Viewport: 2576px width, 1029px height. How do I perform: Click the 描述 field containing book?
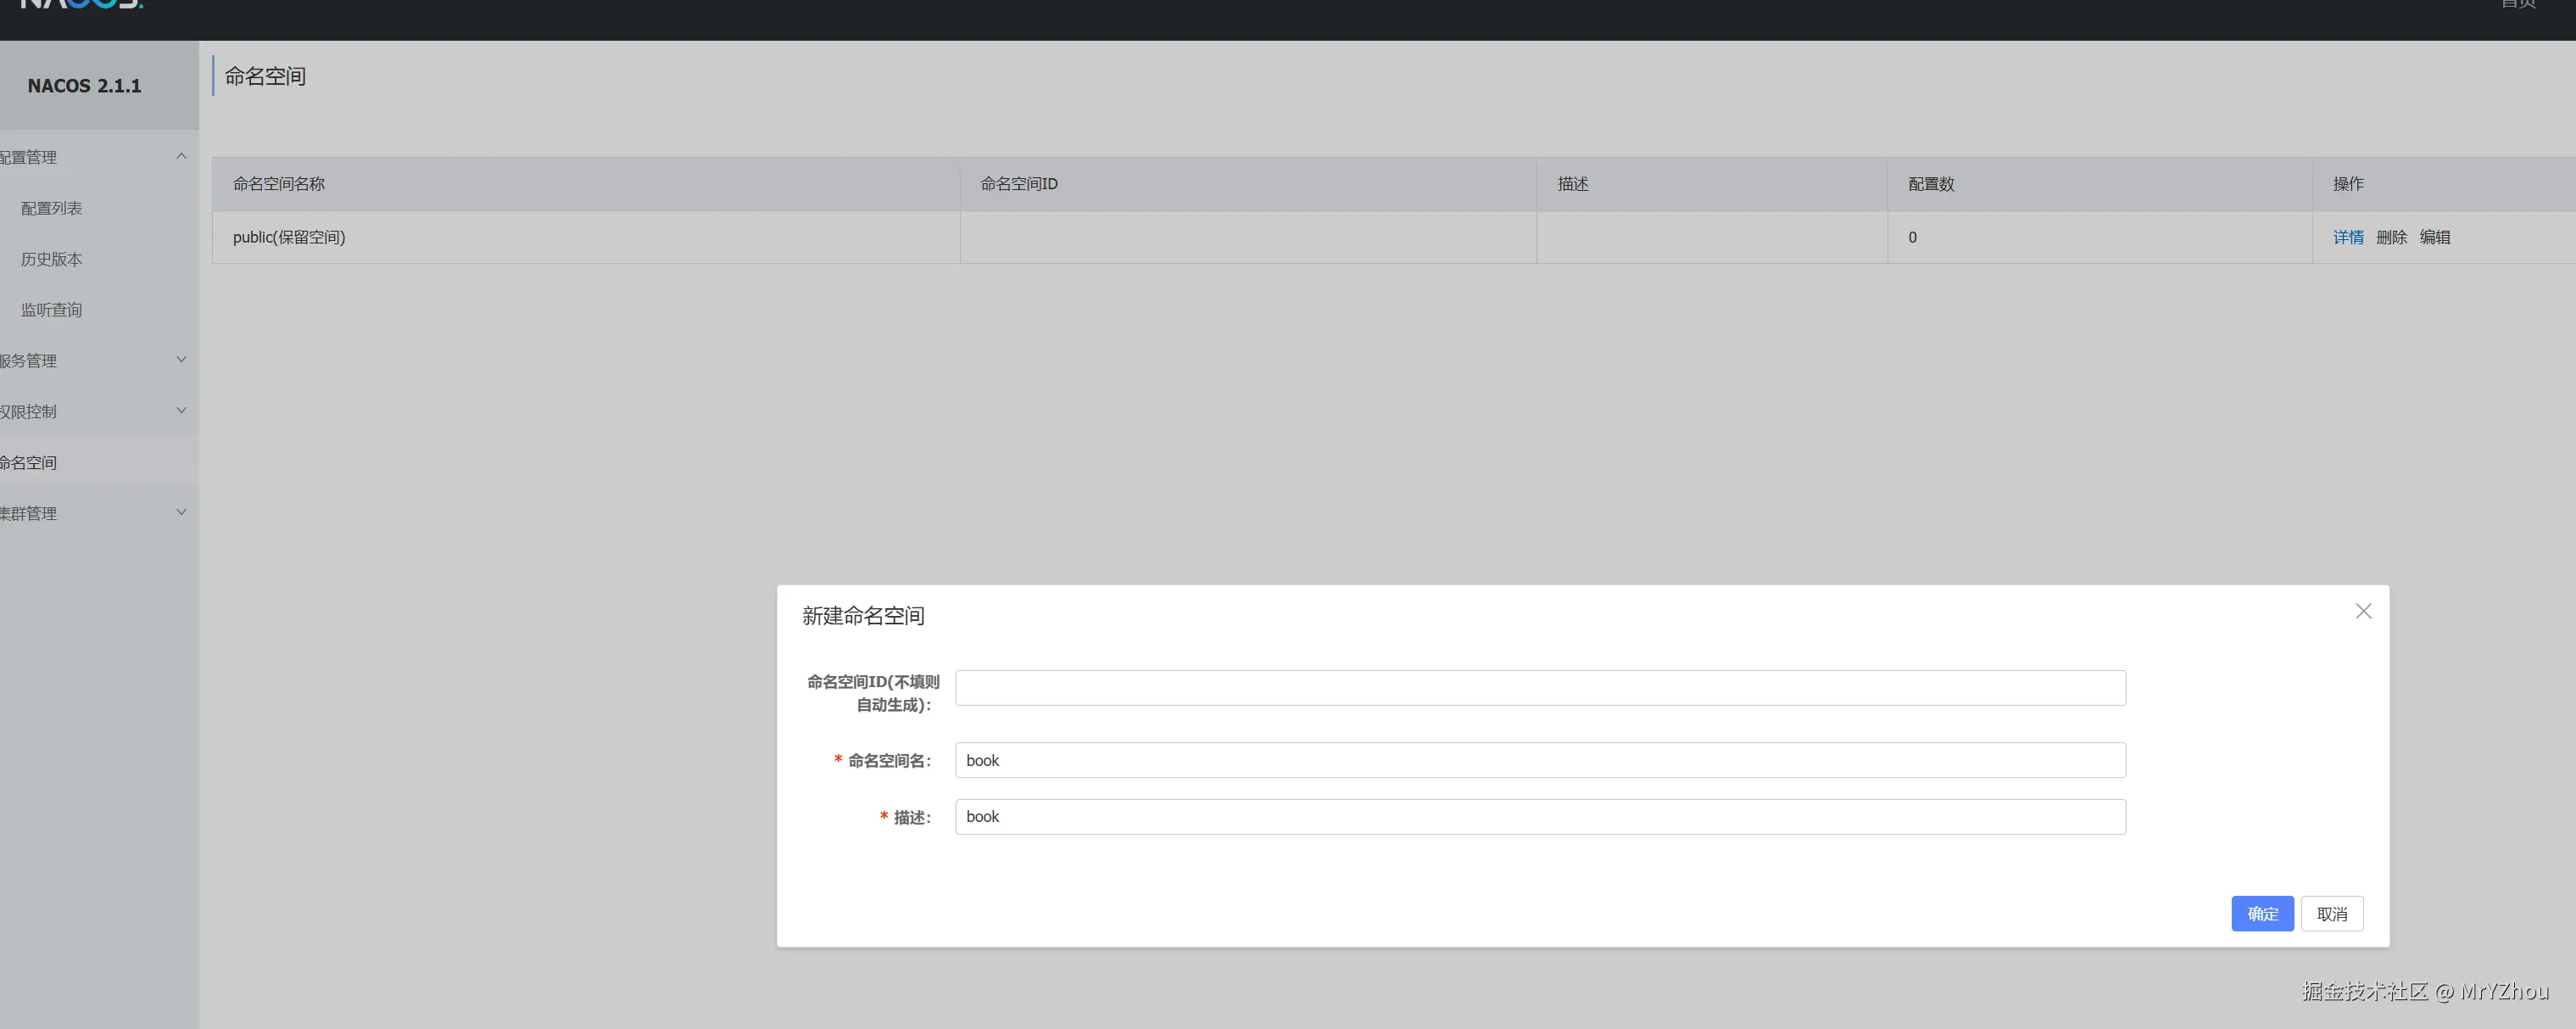point(1540,817)
